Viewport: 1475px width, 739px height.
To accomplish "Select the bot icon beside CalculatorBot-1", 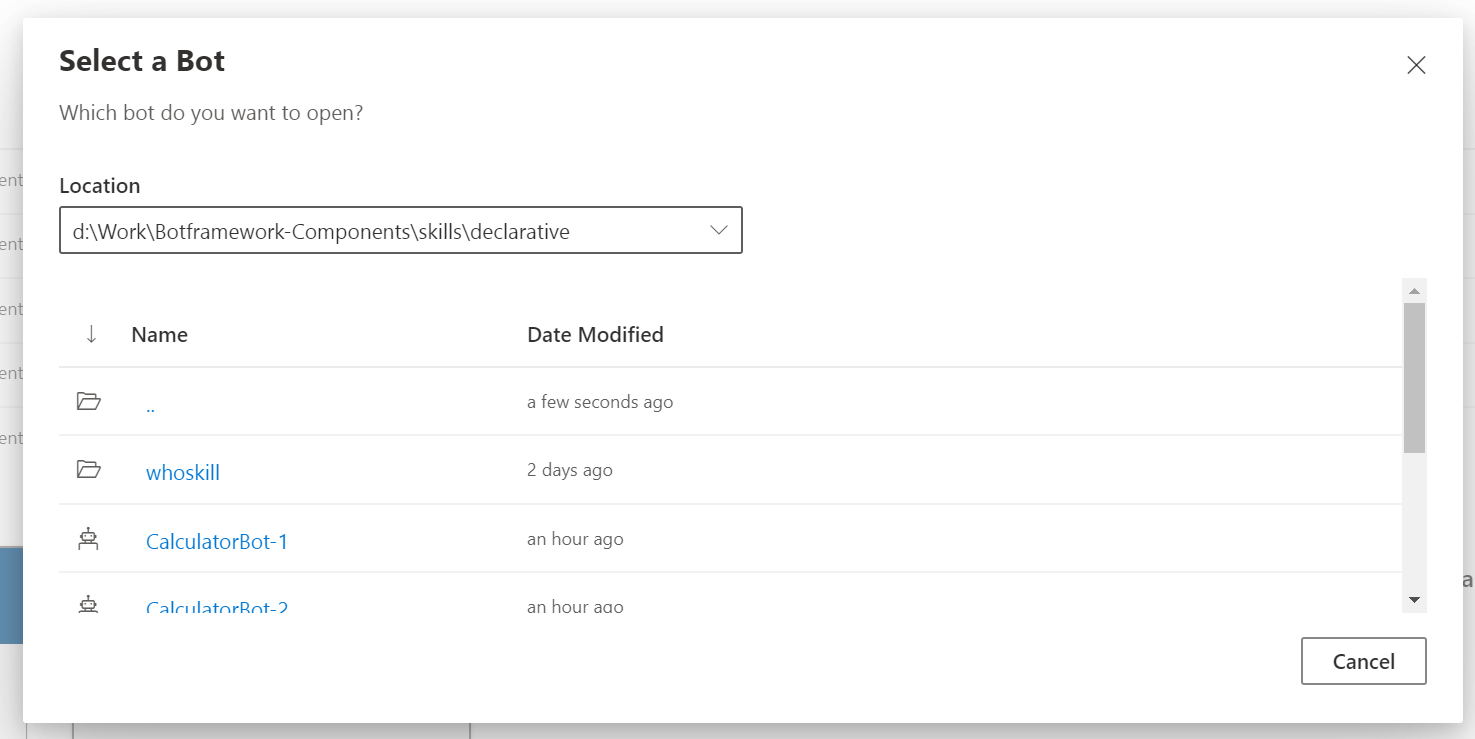I will (x=88, y=538).
